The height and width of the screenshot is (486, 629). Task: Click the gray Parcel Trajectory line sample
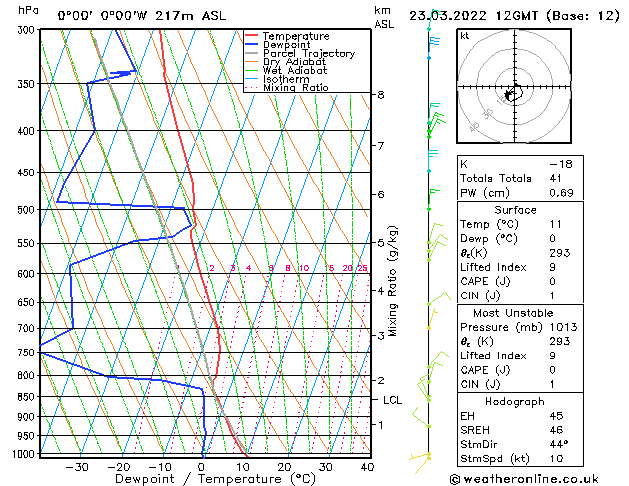[252, 53]
